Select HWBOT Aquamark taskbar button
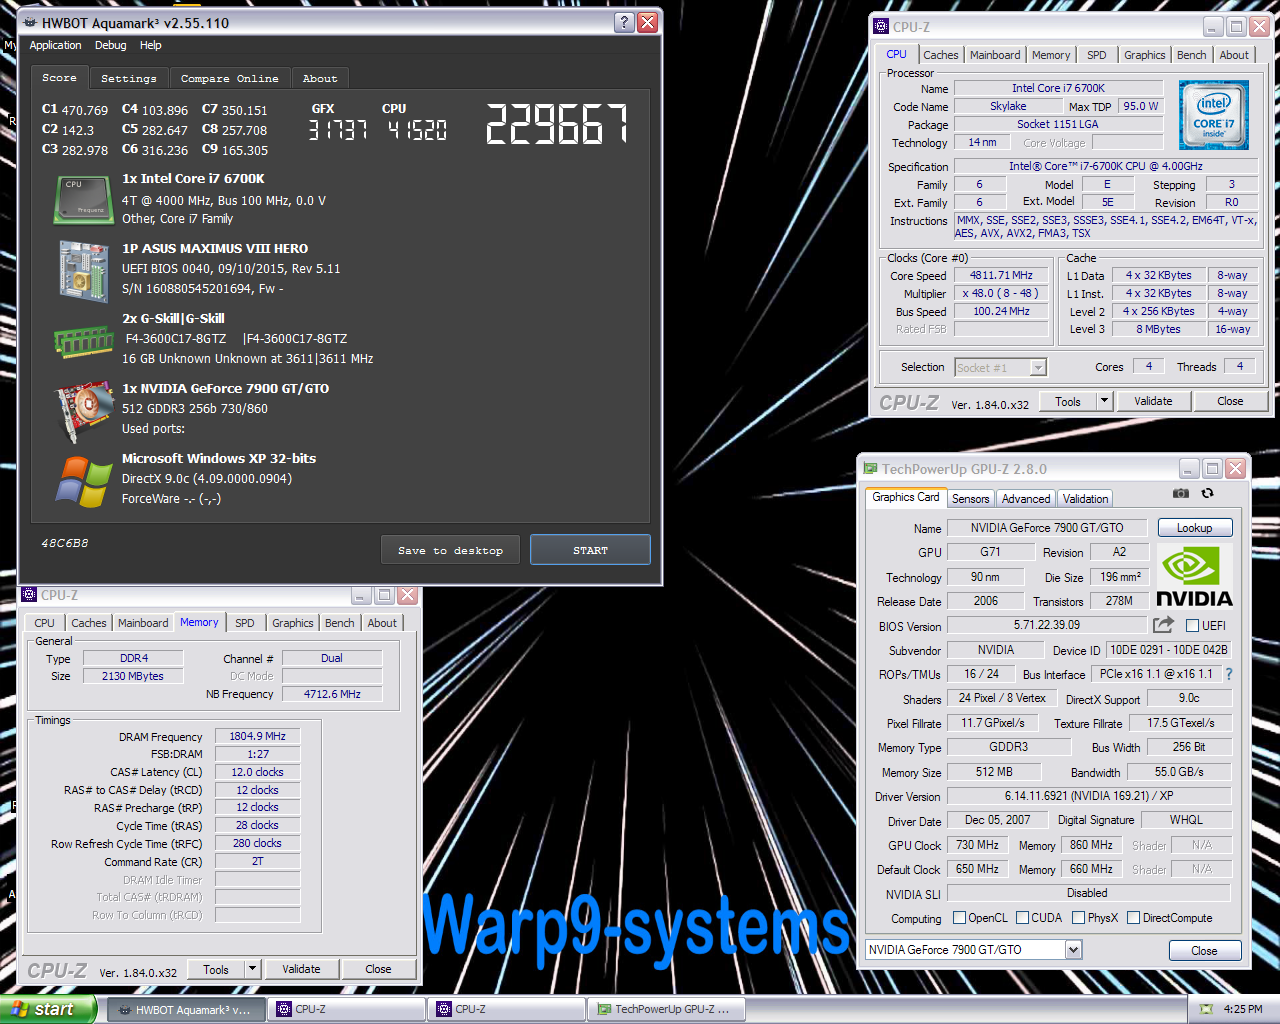 (187, 1009)
